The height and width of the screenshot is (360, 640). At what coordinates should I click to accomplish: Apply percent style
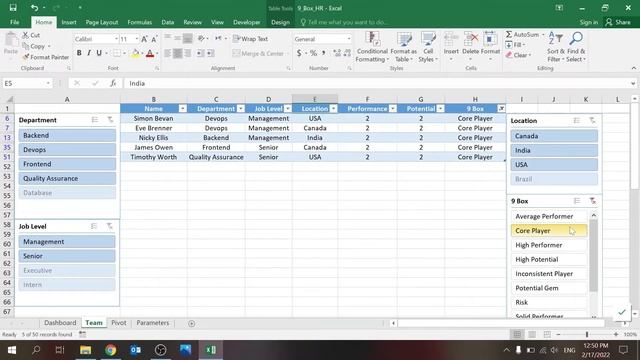click(x=313, y=53)
